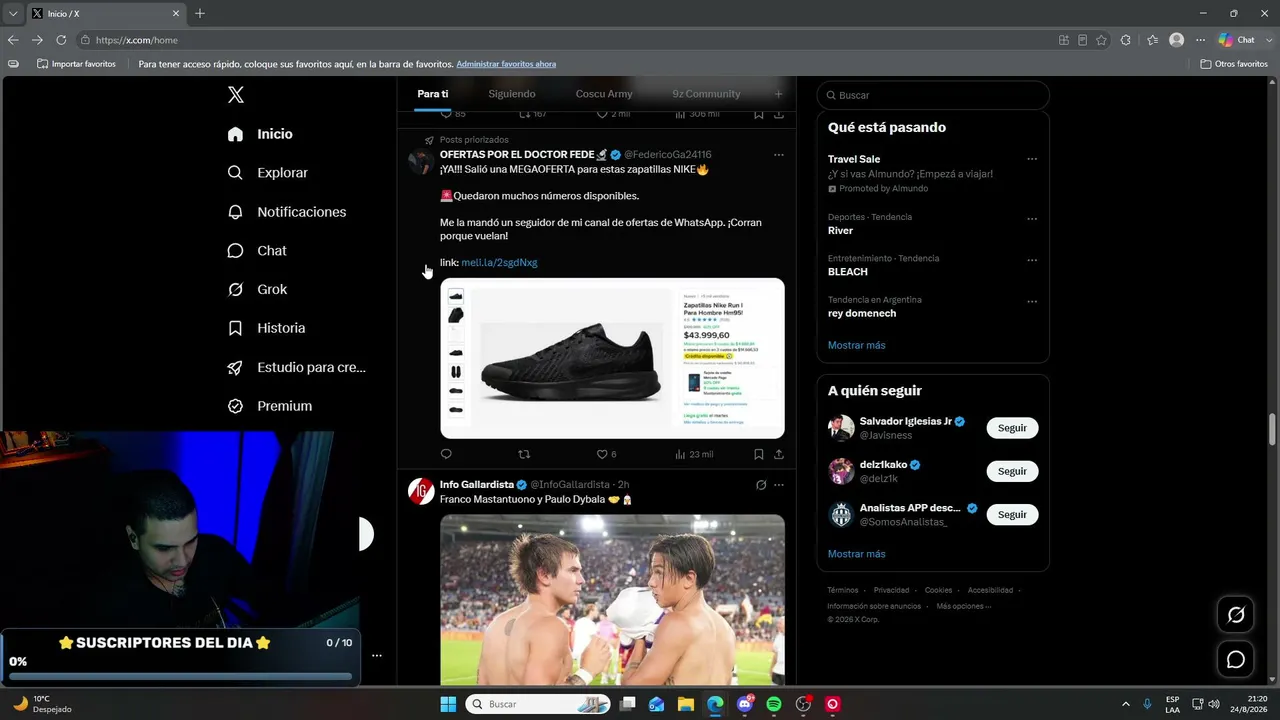Open the Privacidad footer link
The image size is (1280, 720).
[892, 590]
